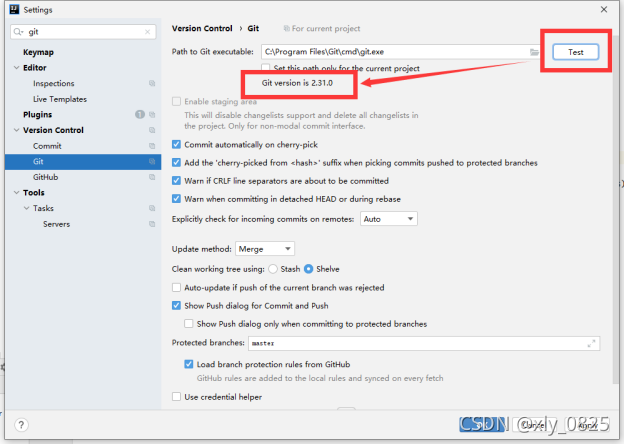Click project-level icon beside Tasks

152,208
